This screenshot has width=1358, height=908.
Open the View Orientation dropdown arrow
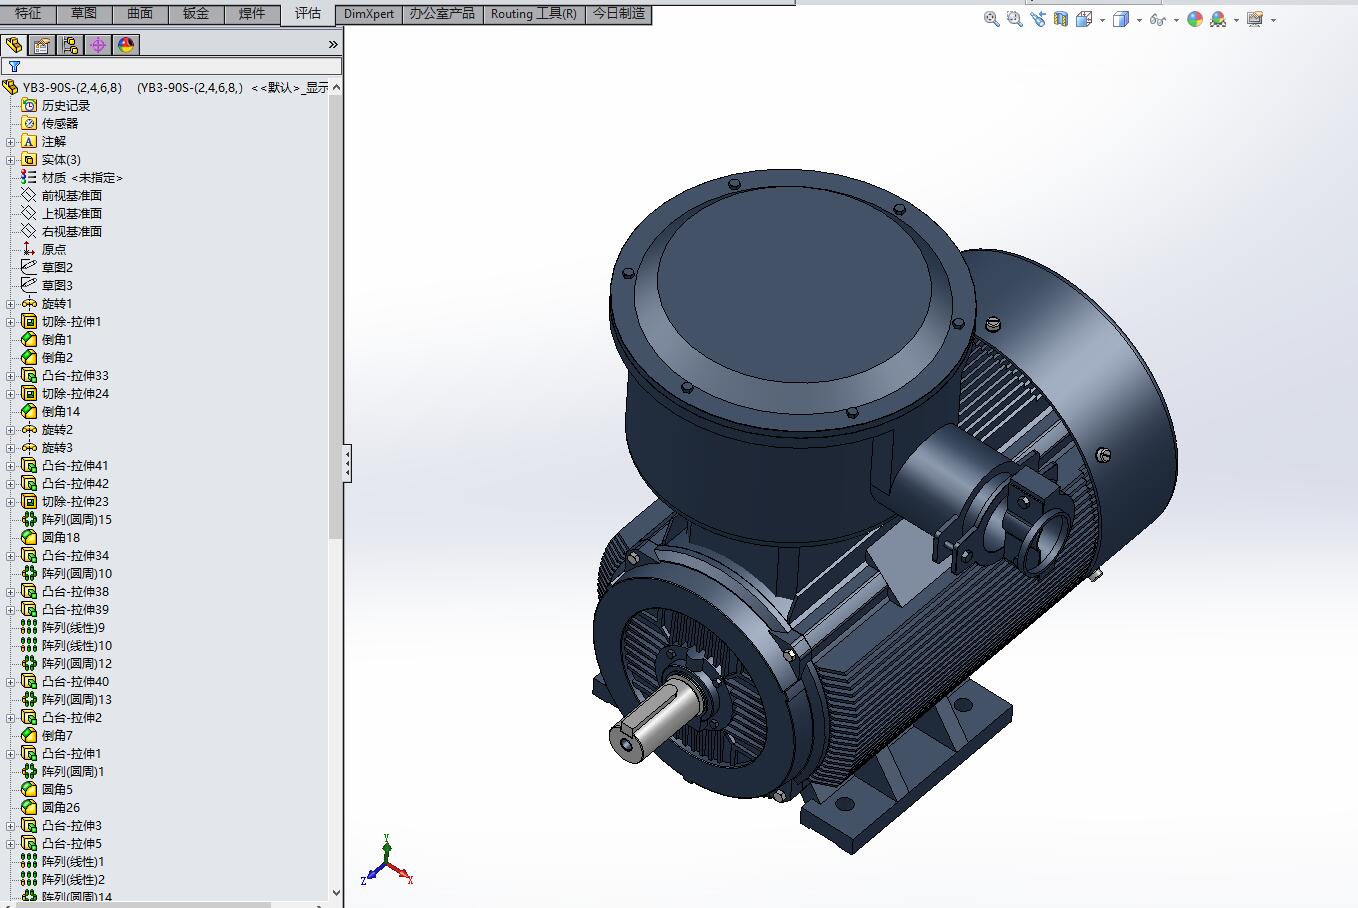pos(1102,20)
